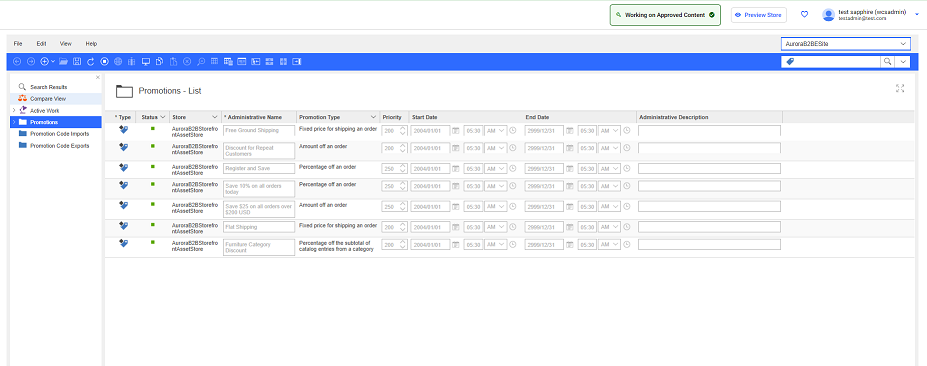This screenshot has height=366, width=927.
Task: Save with the floppy disk icon
Action: click(77, 61)
